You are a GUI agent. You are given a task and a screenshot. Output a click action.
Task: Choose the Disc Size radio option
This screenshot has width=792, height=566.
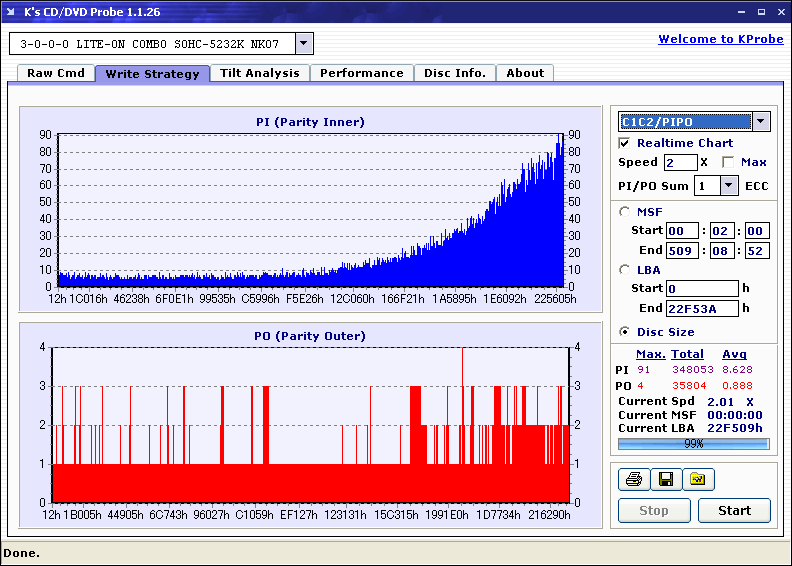pyautogui.click(x=625, y=332)
